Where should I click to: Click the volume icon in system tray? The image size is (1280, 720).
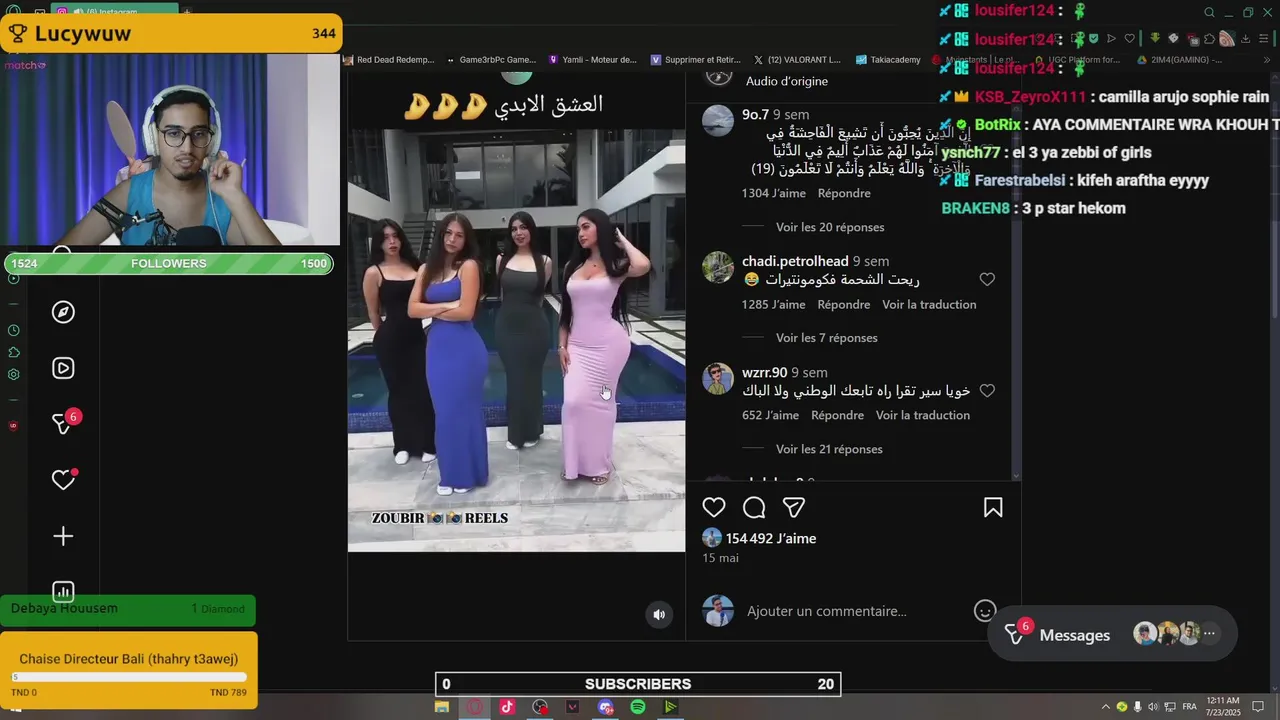click(1154, 707)
